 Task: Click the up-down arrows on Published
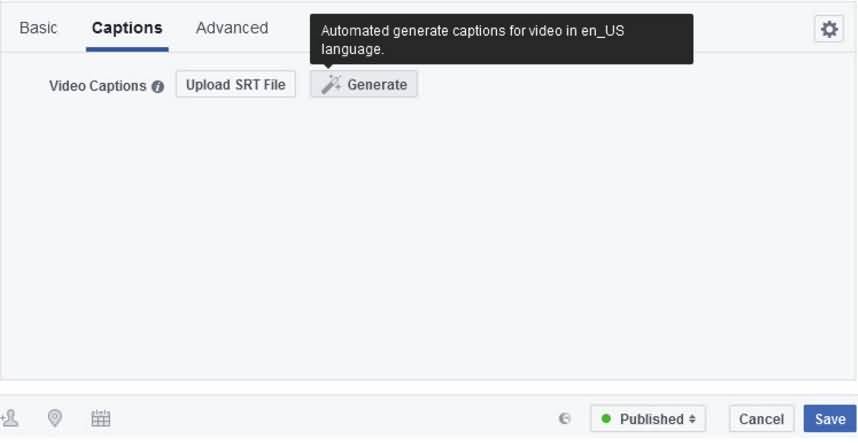click(692, 420)
